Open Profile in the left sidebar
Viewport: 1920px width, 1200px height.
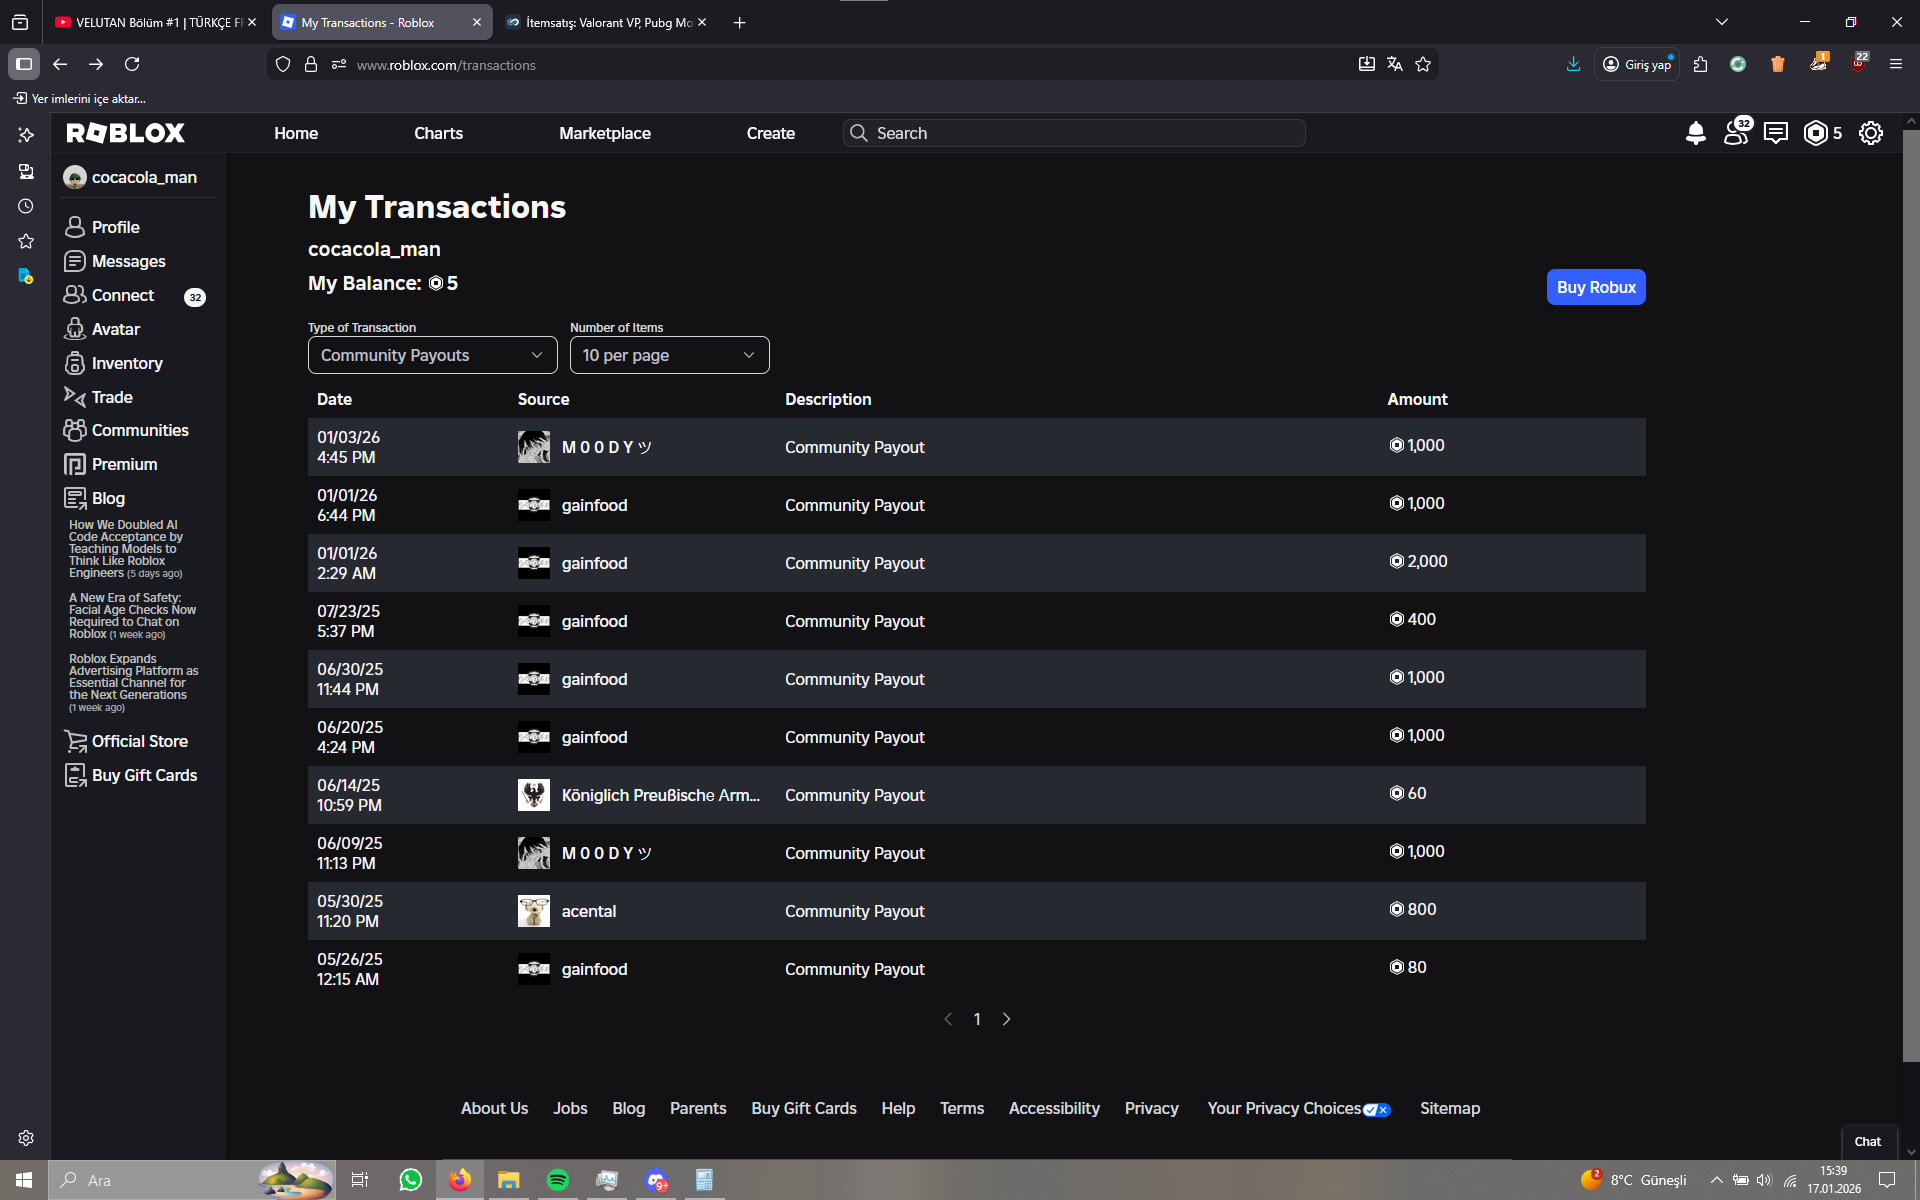[x=102, y=227]
